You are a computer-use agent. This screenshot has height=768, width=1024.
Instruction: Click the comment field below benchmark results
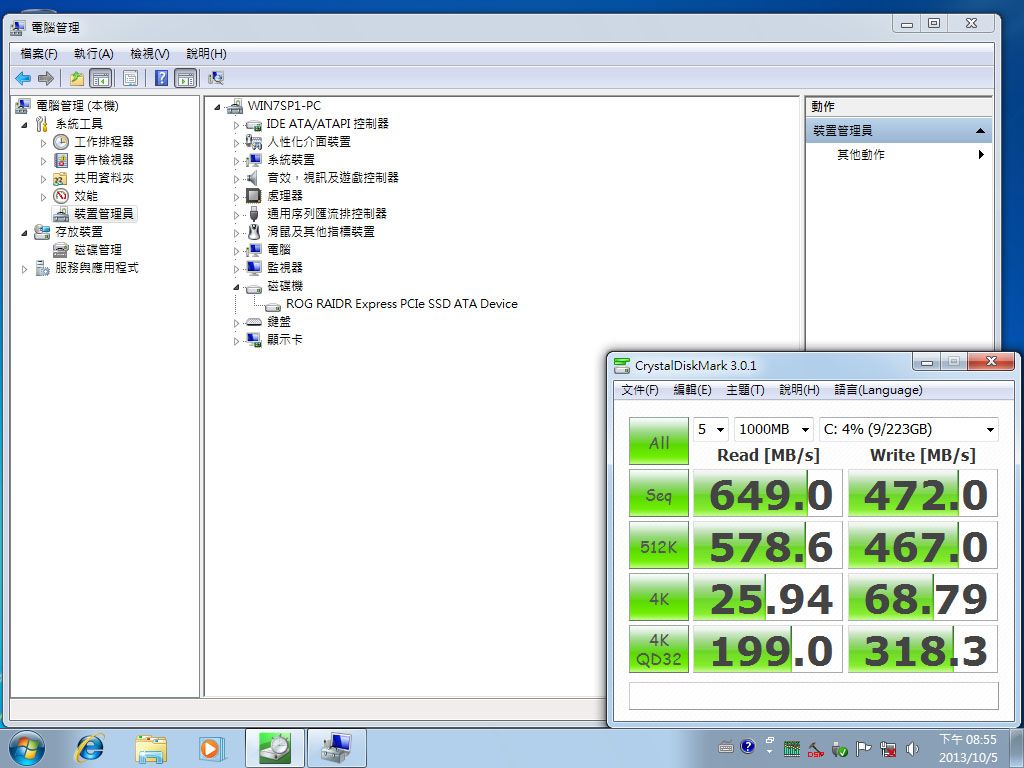[814, 696]
